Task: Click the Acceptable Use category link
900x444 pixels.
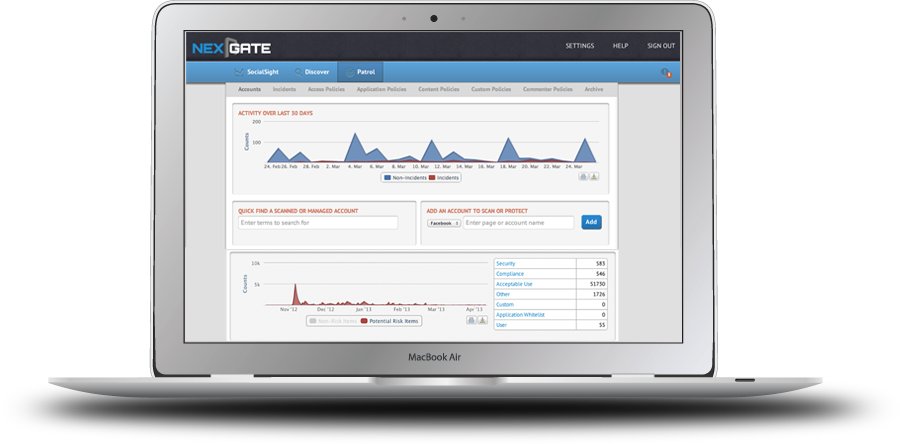Action: (515, 284)
